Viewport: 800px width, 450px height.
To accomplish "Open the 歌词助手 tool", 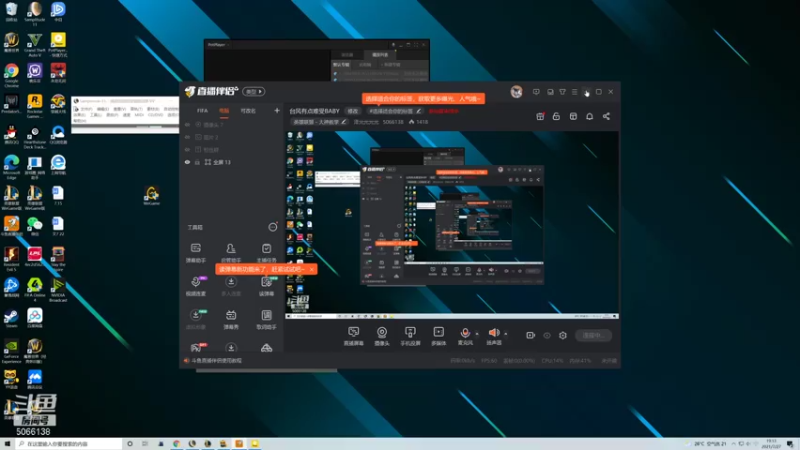I will coord(266,319).
